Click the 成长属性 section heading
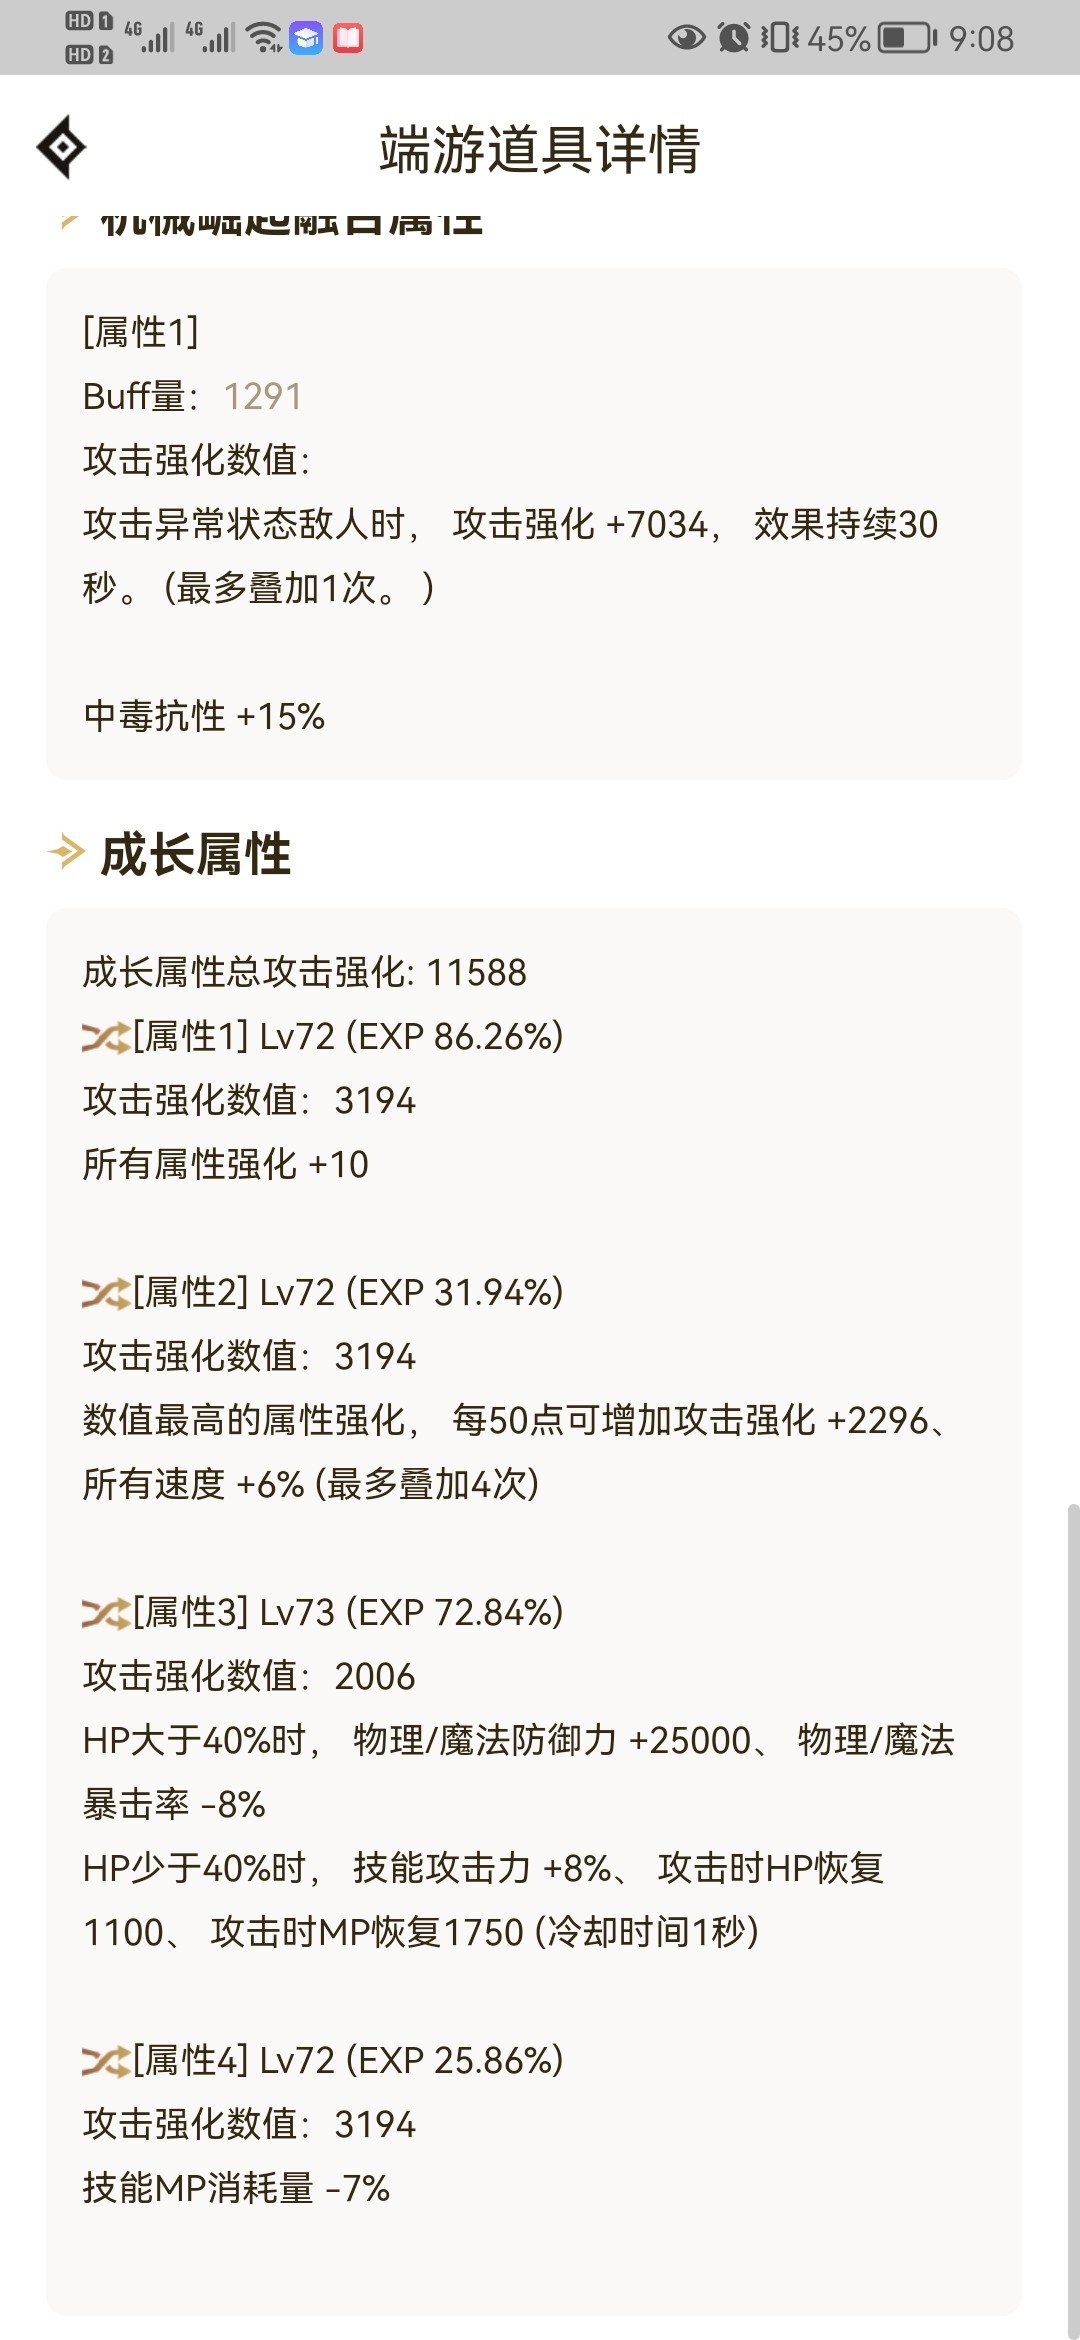Viewport: 1080px width, 2340px height. coord(195,854)
